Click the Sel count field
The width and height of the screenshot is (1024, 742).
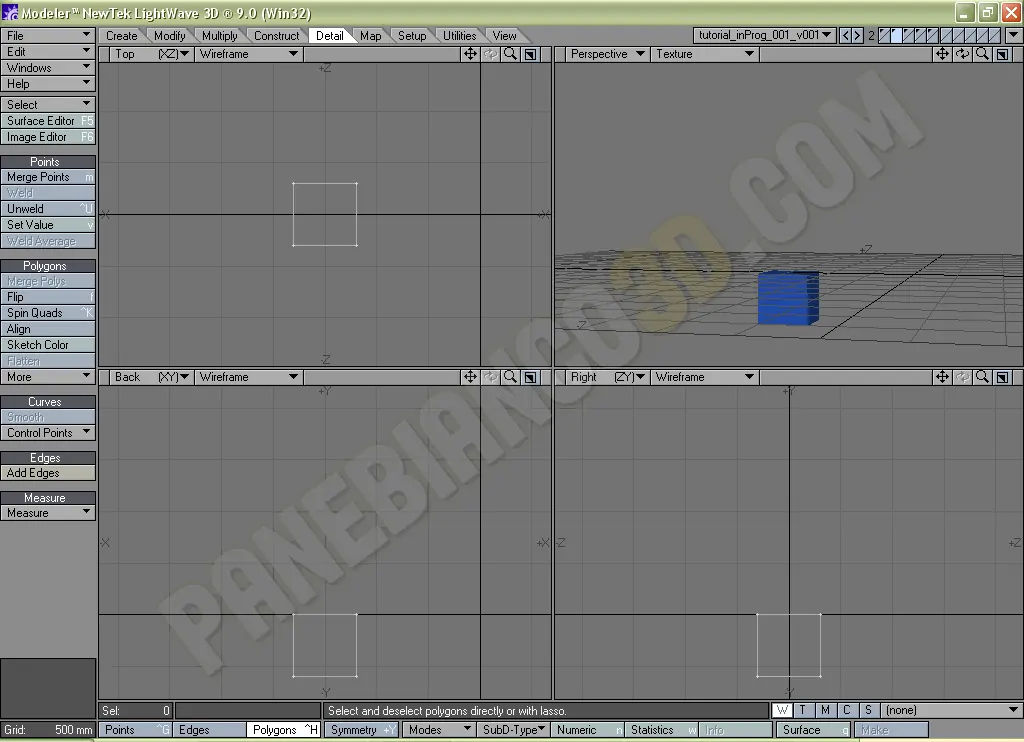136,710
